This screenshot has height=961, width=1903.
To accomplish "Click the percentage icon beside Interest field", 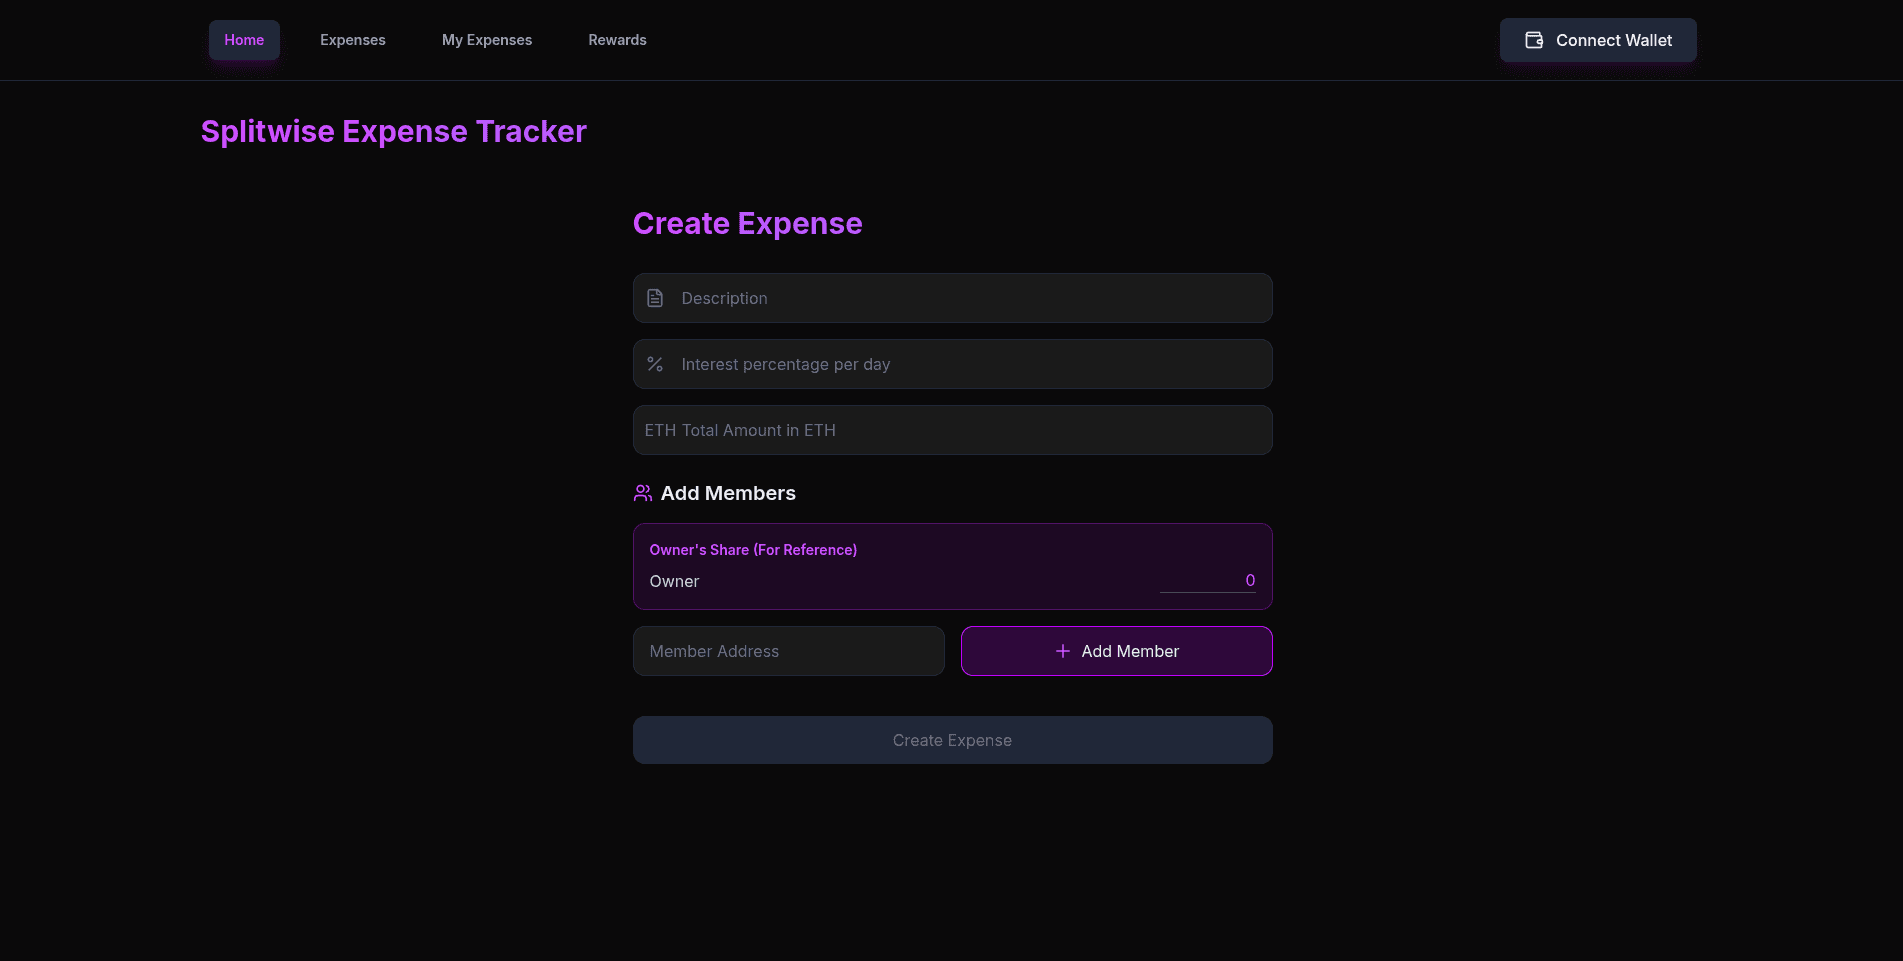I will pyautogui.click(x=655, y=364).
